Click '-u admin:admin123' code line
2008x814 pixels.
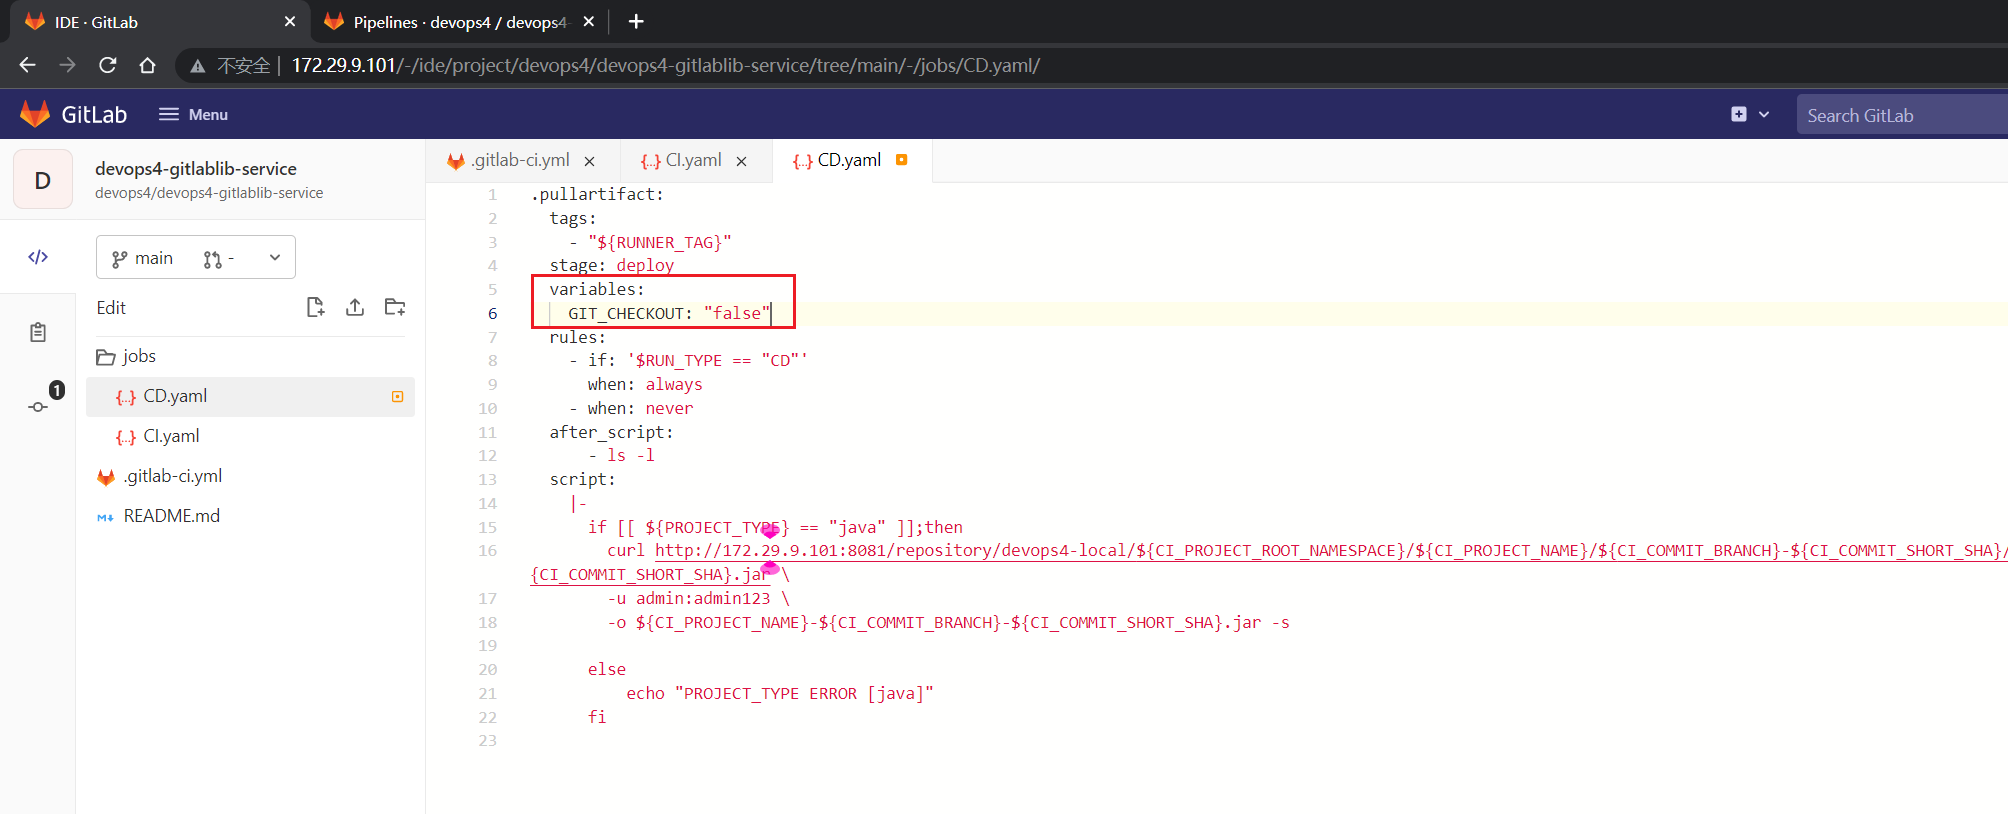pyautogui.click(x=698, y=598)
